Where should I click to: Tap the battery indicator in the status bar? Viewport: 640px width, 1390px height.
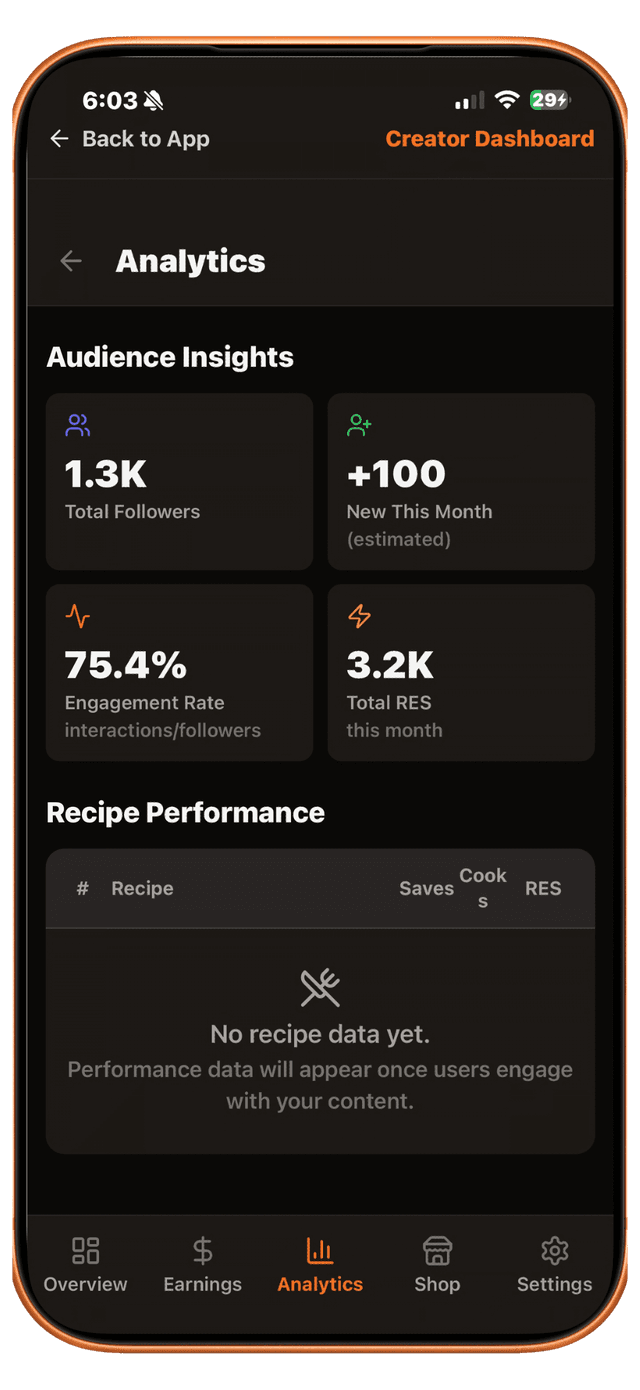552,100
